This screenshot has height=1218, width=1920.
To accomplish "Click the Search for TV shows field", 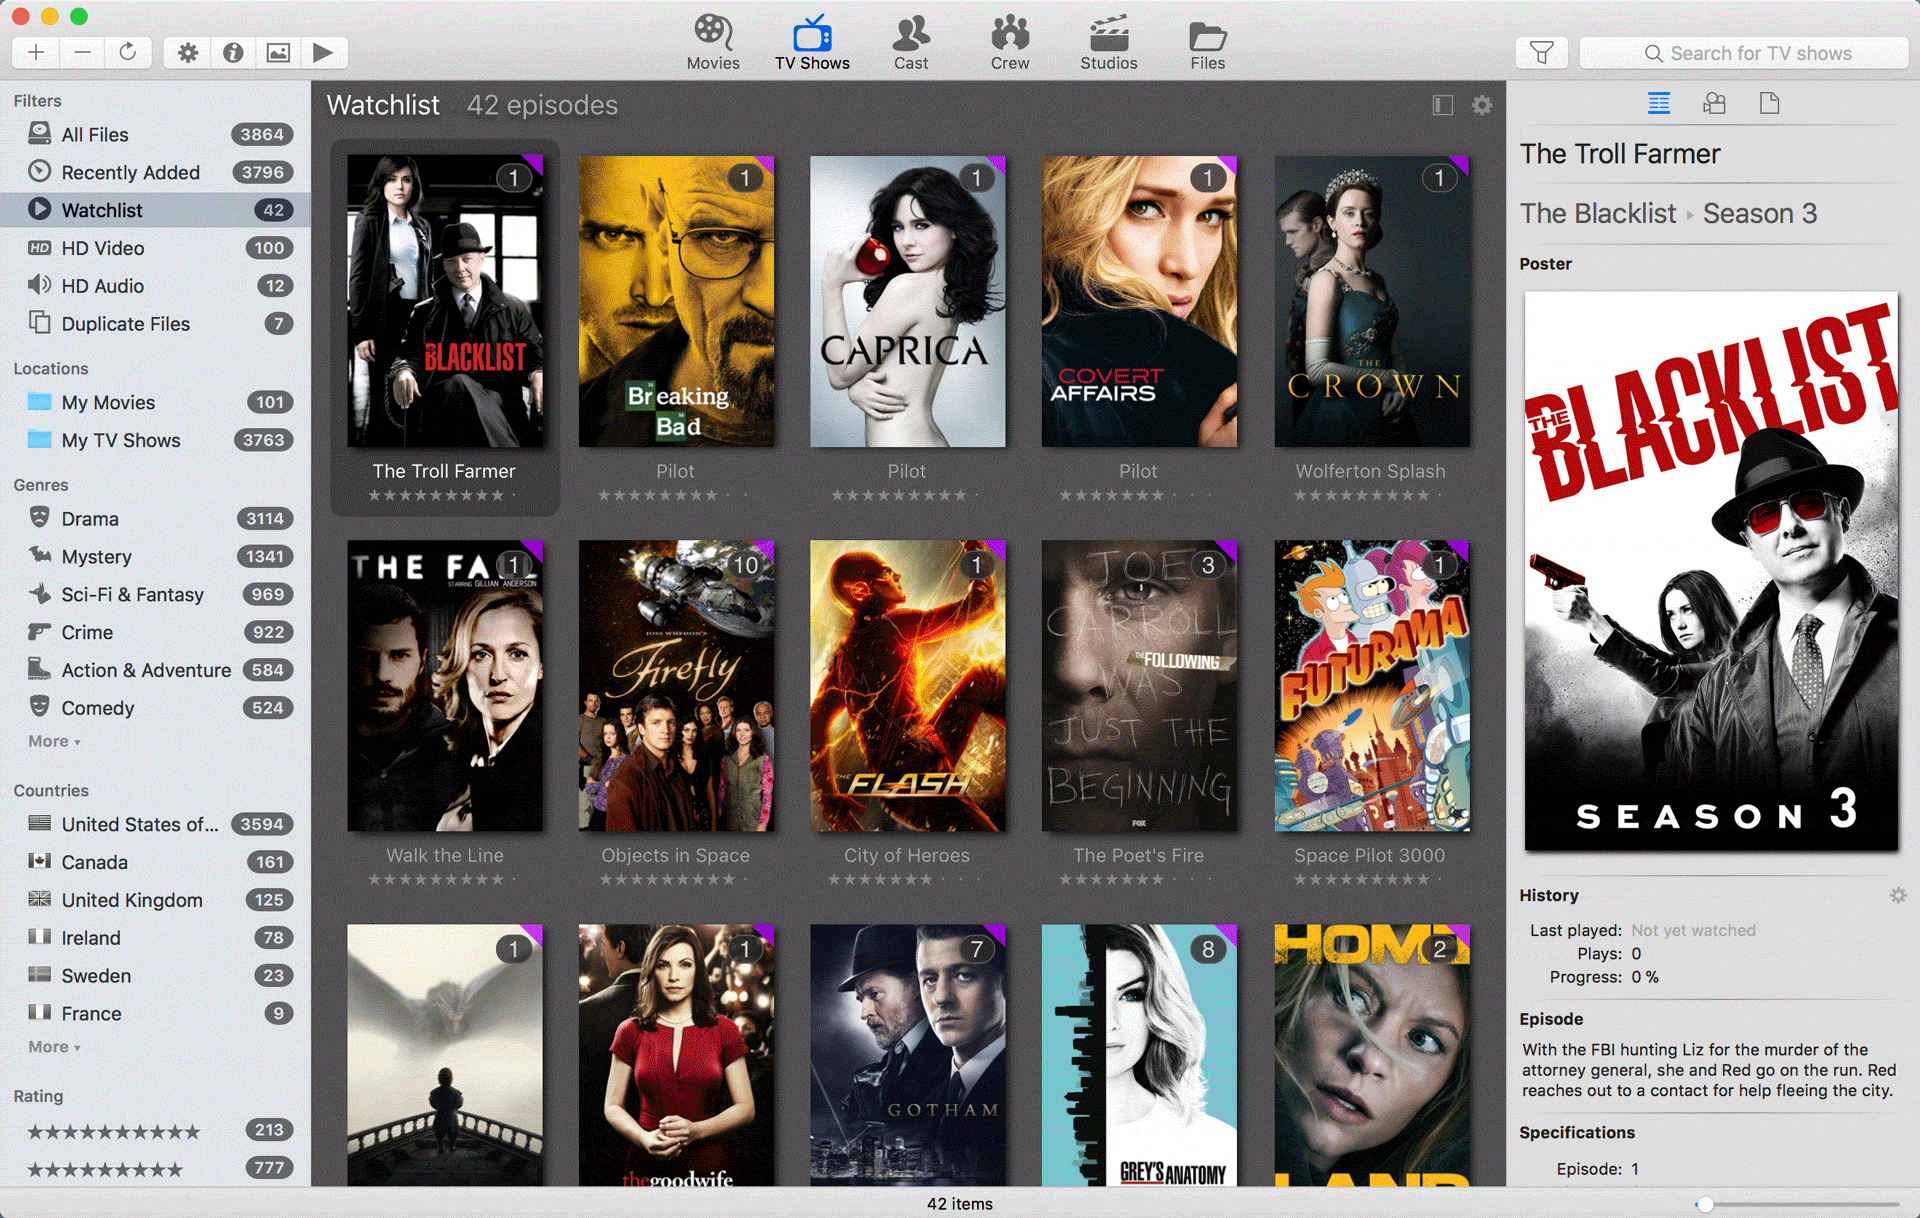I will pos(1744,53).
